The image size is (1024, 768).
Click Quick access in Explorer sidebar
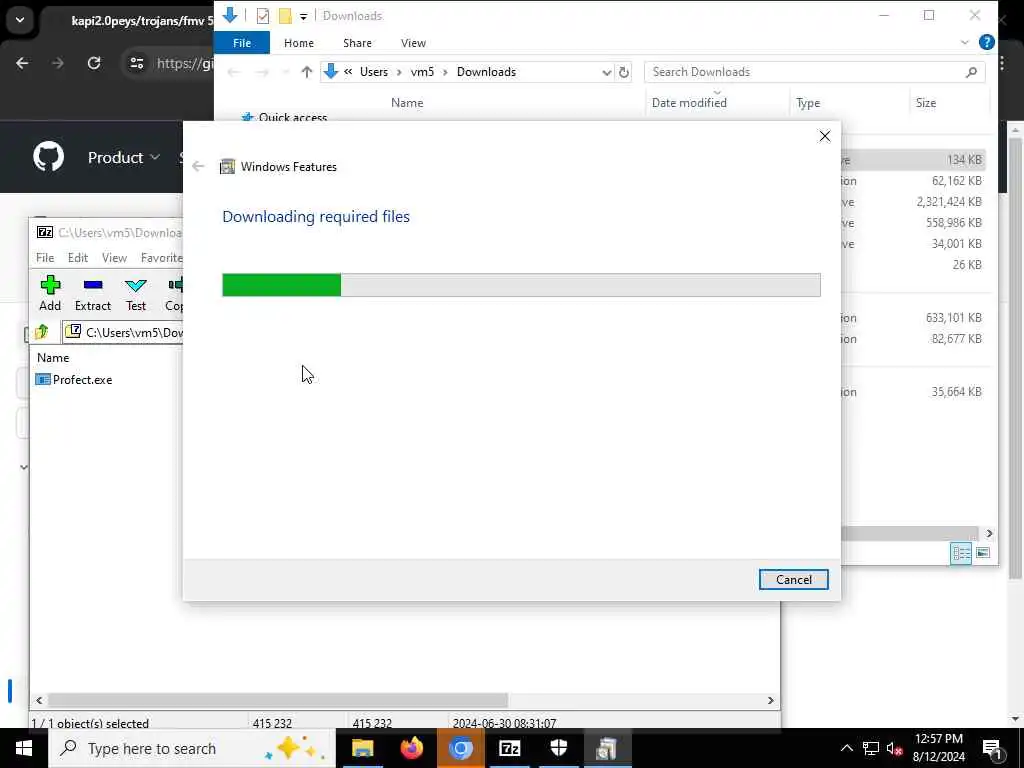(x=293, y=118)
